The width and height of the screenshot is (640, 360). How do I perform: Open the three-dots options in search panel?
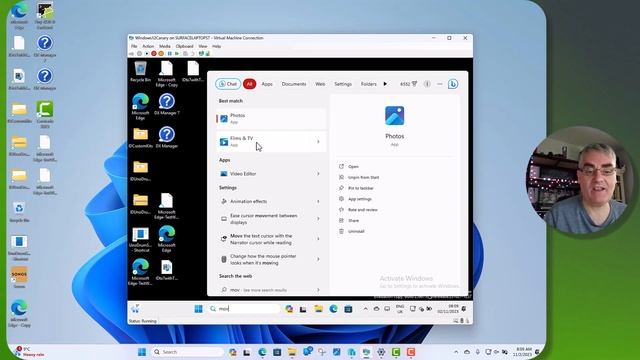pos(440,84)
